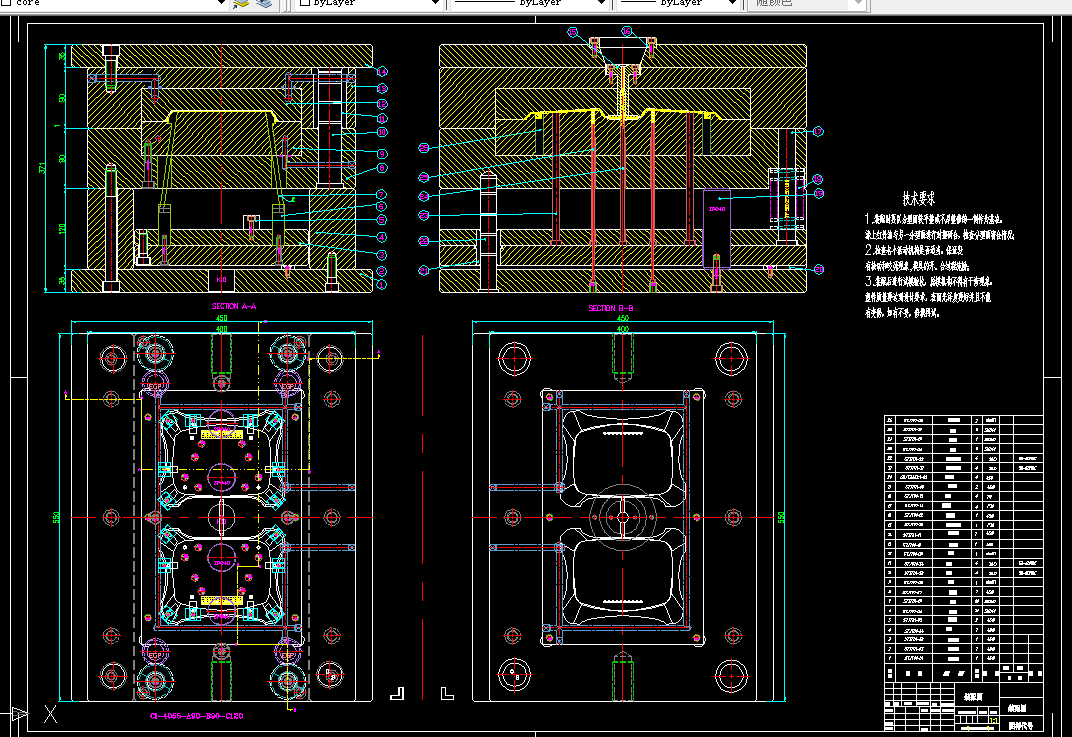This screenshot has width=1072, height=737.
Task: Pick part balloon number 11
Action: [x=381, y=118]
